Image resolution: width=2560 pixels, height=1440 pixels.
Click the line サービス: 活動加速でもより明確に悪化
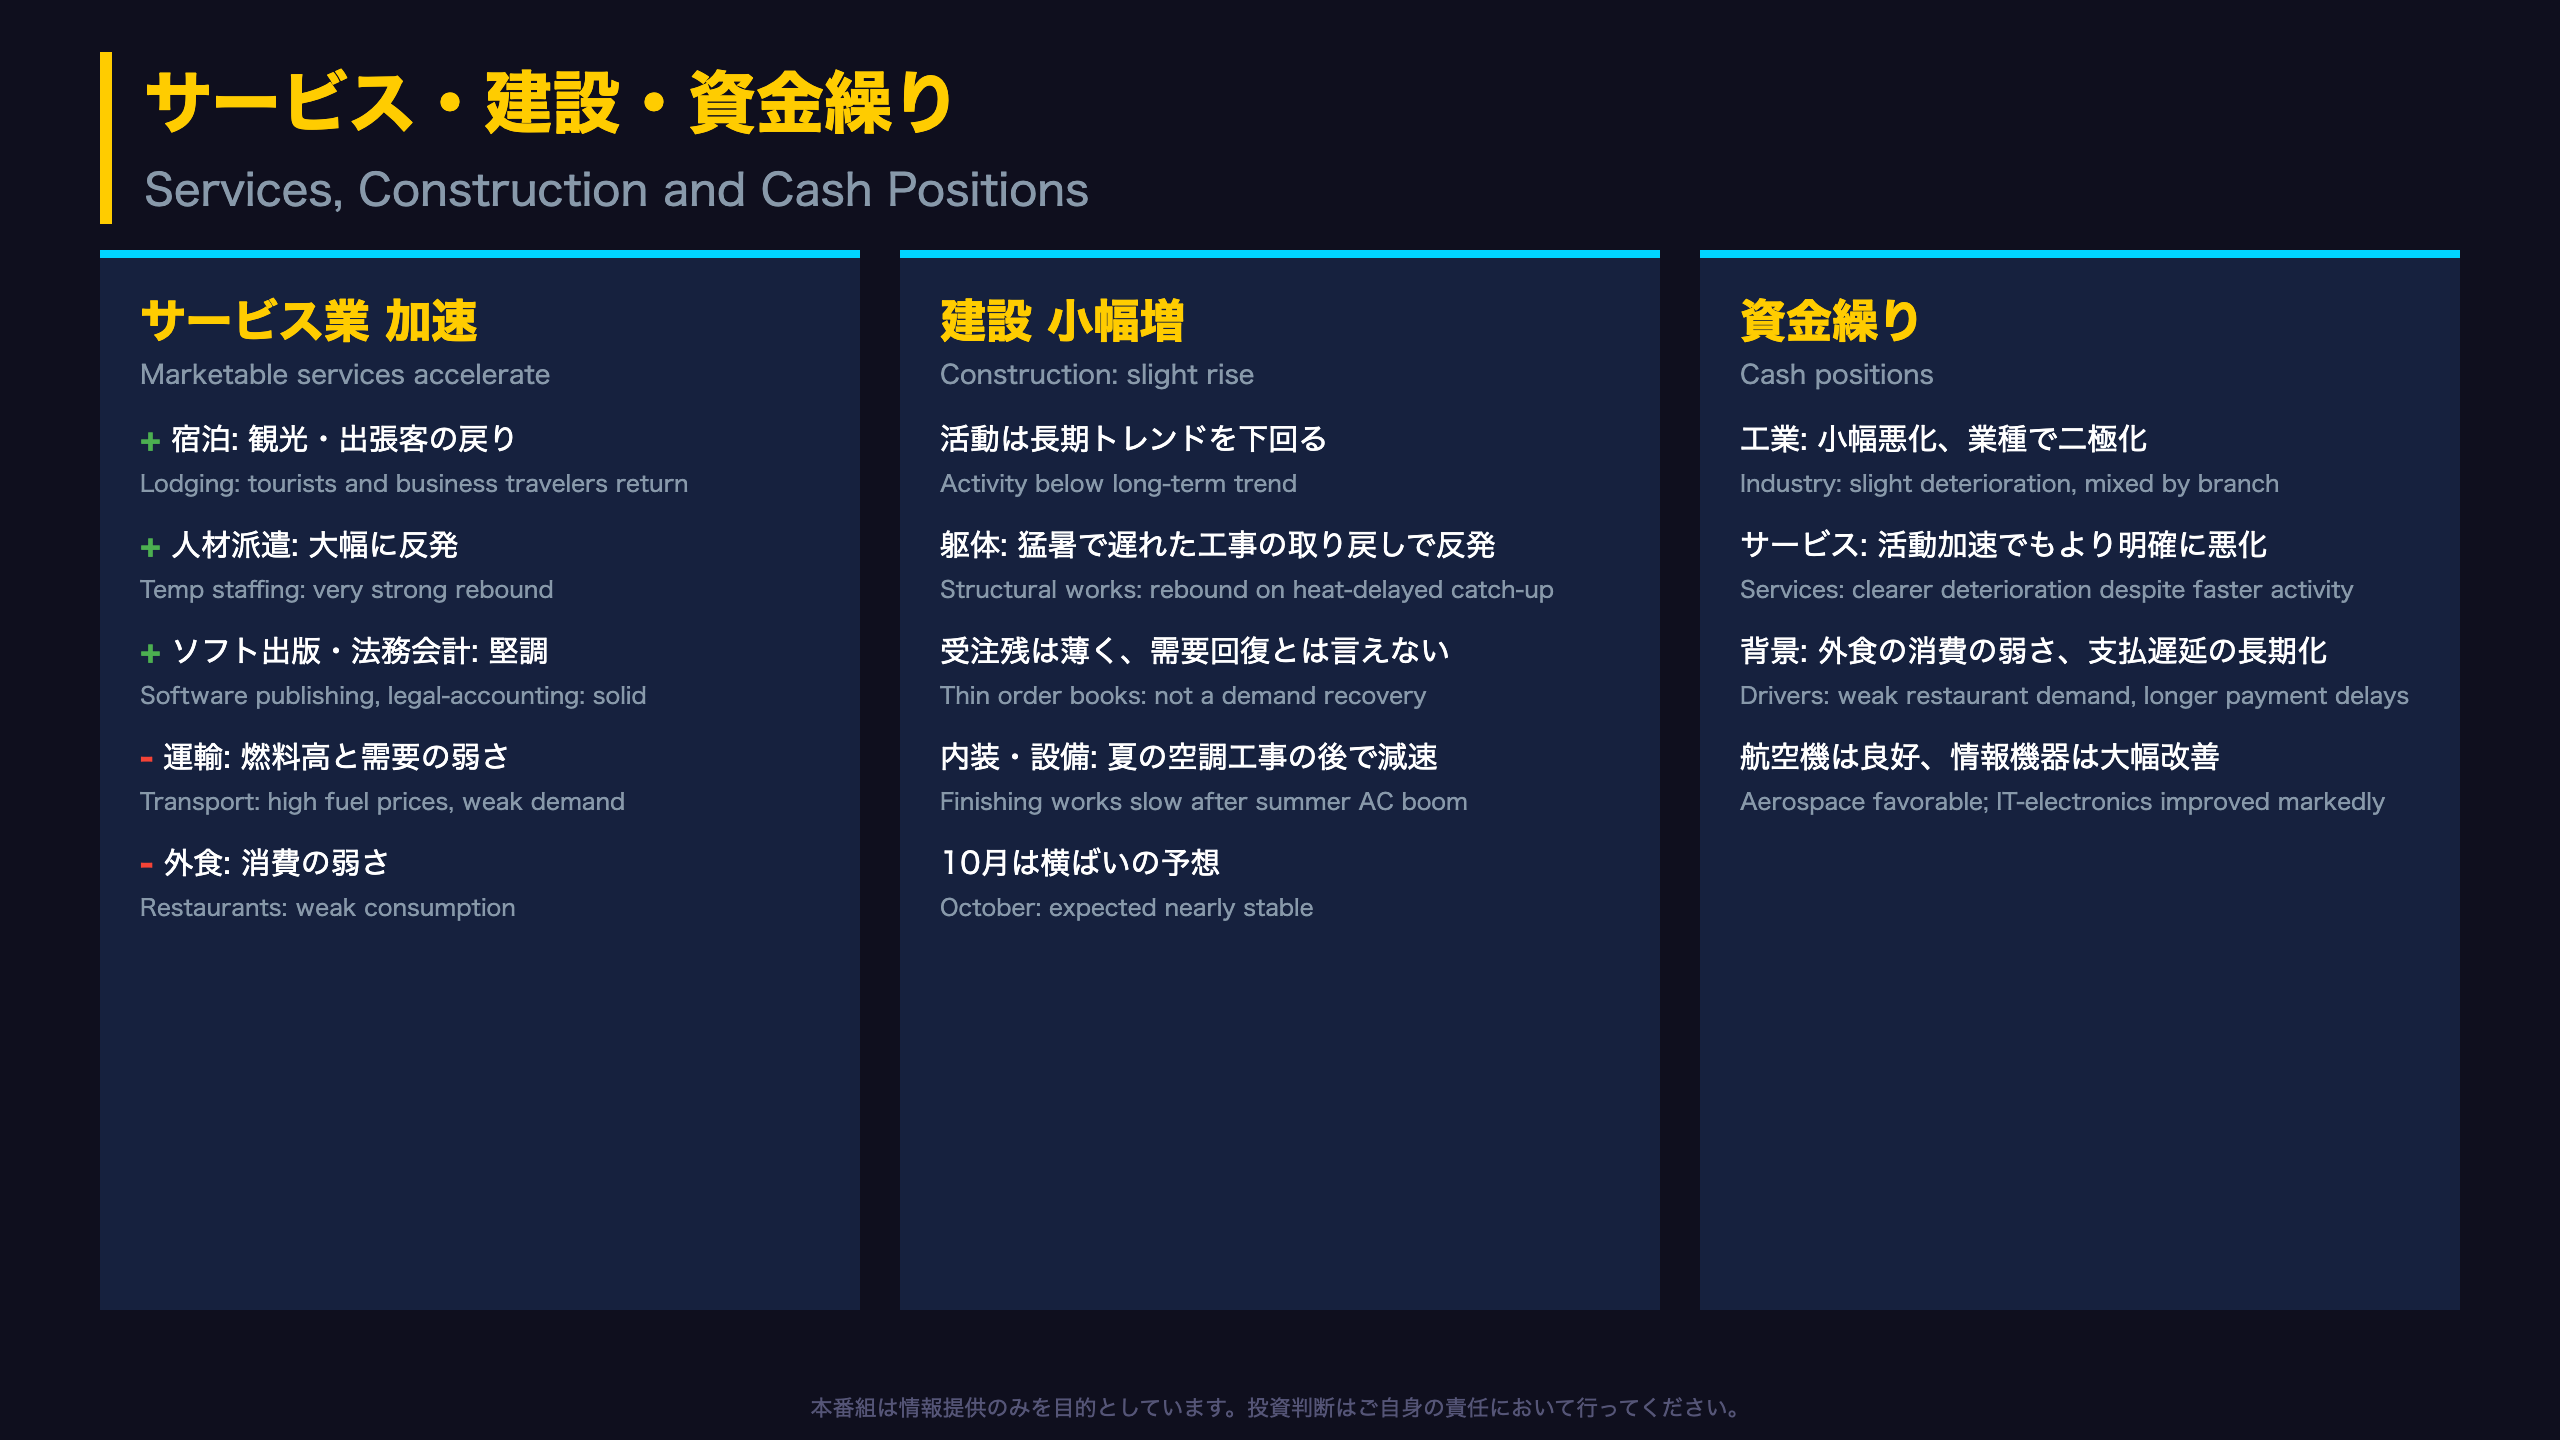coord(2004,545)
